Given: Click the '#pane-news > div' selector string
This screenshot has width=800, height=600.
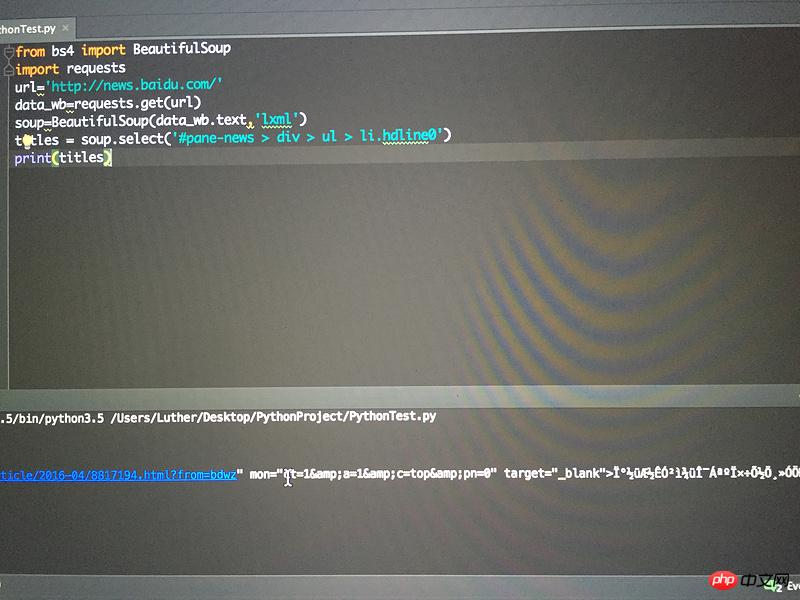Looking at the screenshot, I should 236,137.
